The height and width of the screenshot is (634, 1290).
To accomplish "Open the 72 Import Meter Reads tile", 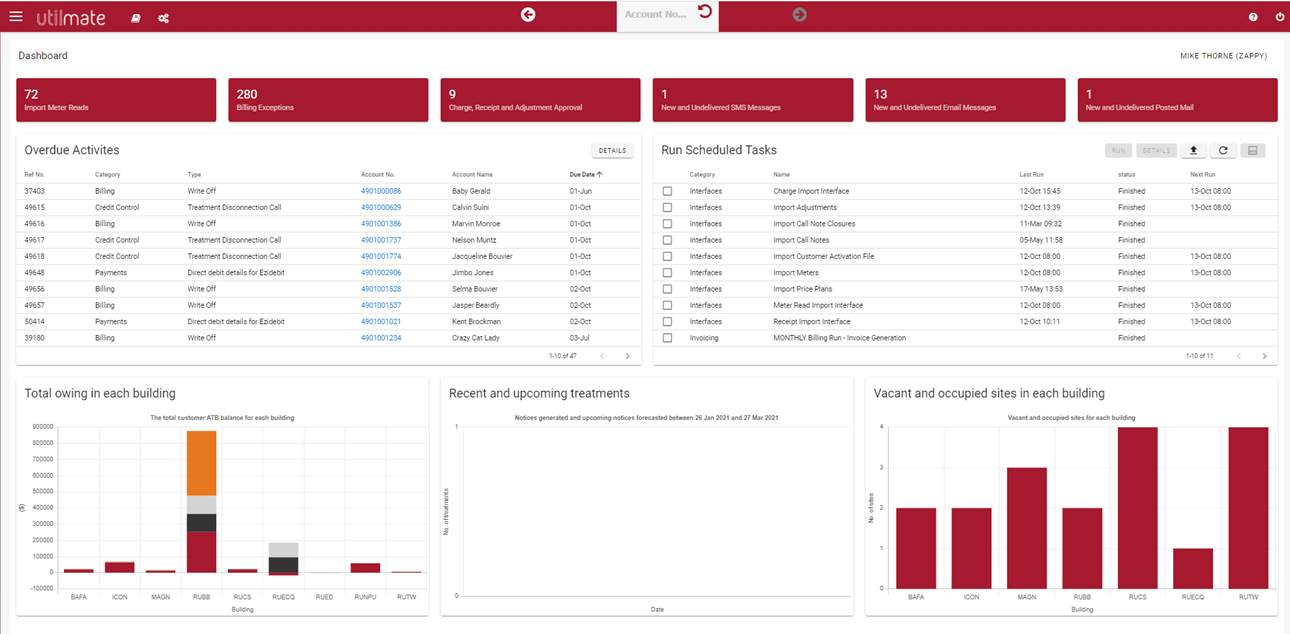I will click(116, 100).
